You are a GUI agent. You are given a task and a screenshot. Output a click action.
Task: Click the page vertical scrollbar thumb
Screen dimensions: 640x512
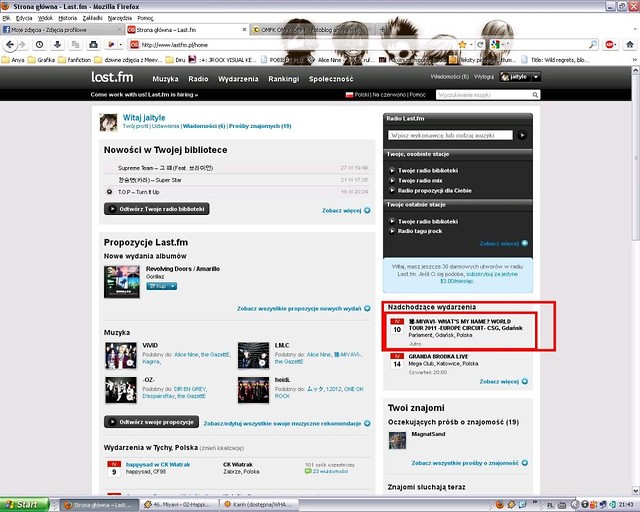coord(636,157)
